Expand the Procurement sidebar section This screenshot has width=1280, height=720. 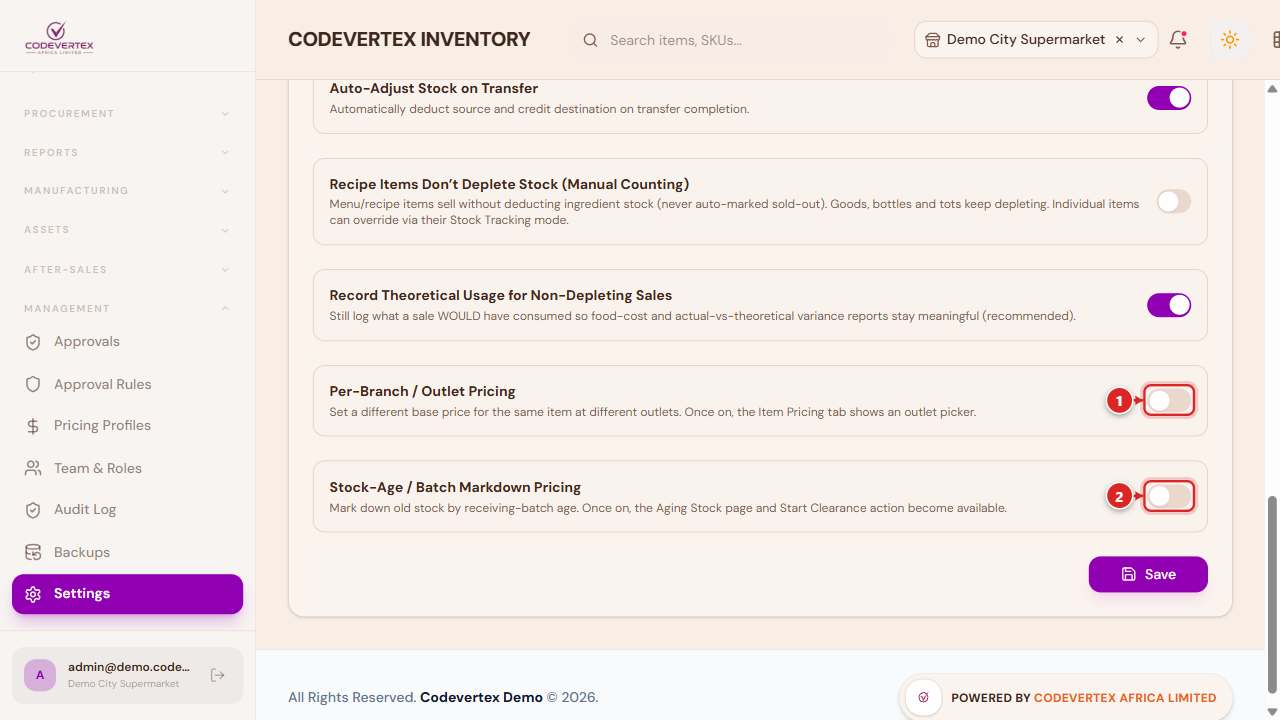coord(127,114)
